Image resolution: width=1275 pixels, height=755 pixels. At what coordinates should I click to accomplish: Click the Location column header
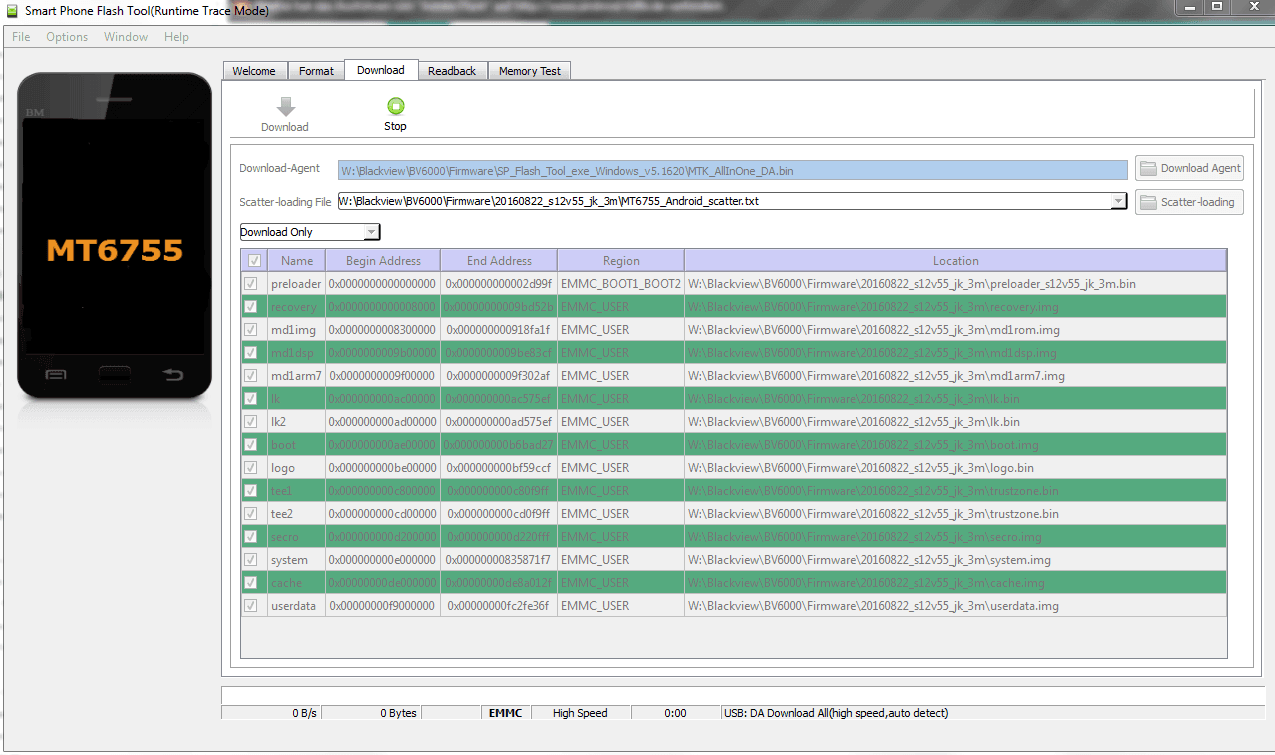(956, 261)
